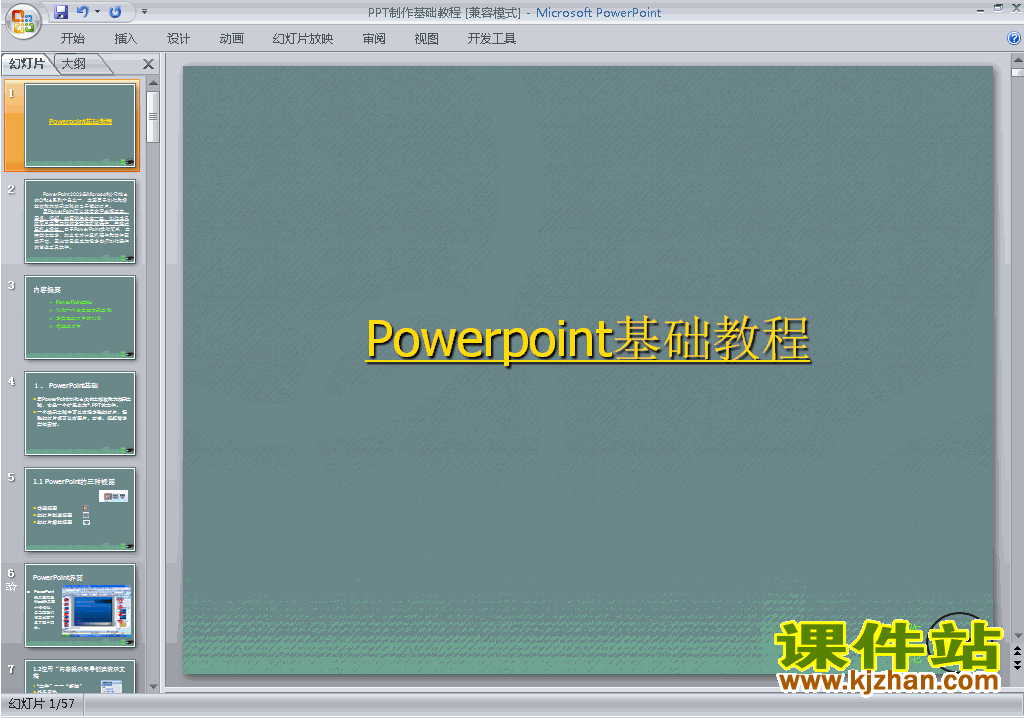This screenshot has height=718, width=1024.
Task: Close the PowerPoint window
Action: (1016, 8)
